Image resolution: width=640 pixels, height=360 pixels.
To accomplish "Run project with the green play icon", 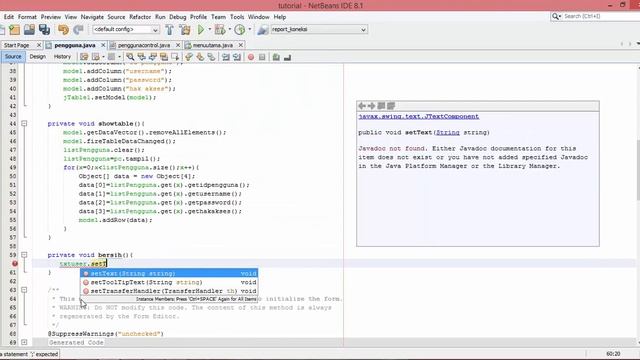I will tap(201, 29).
